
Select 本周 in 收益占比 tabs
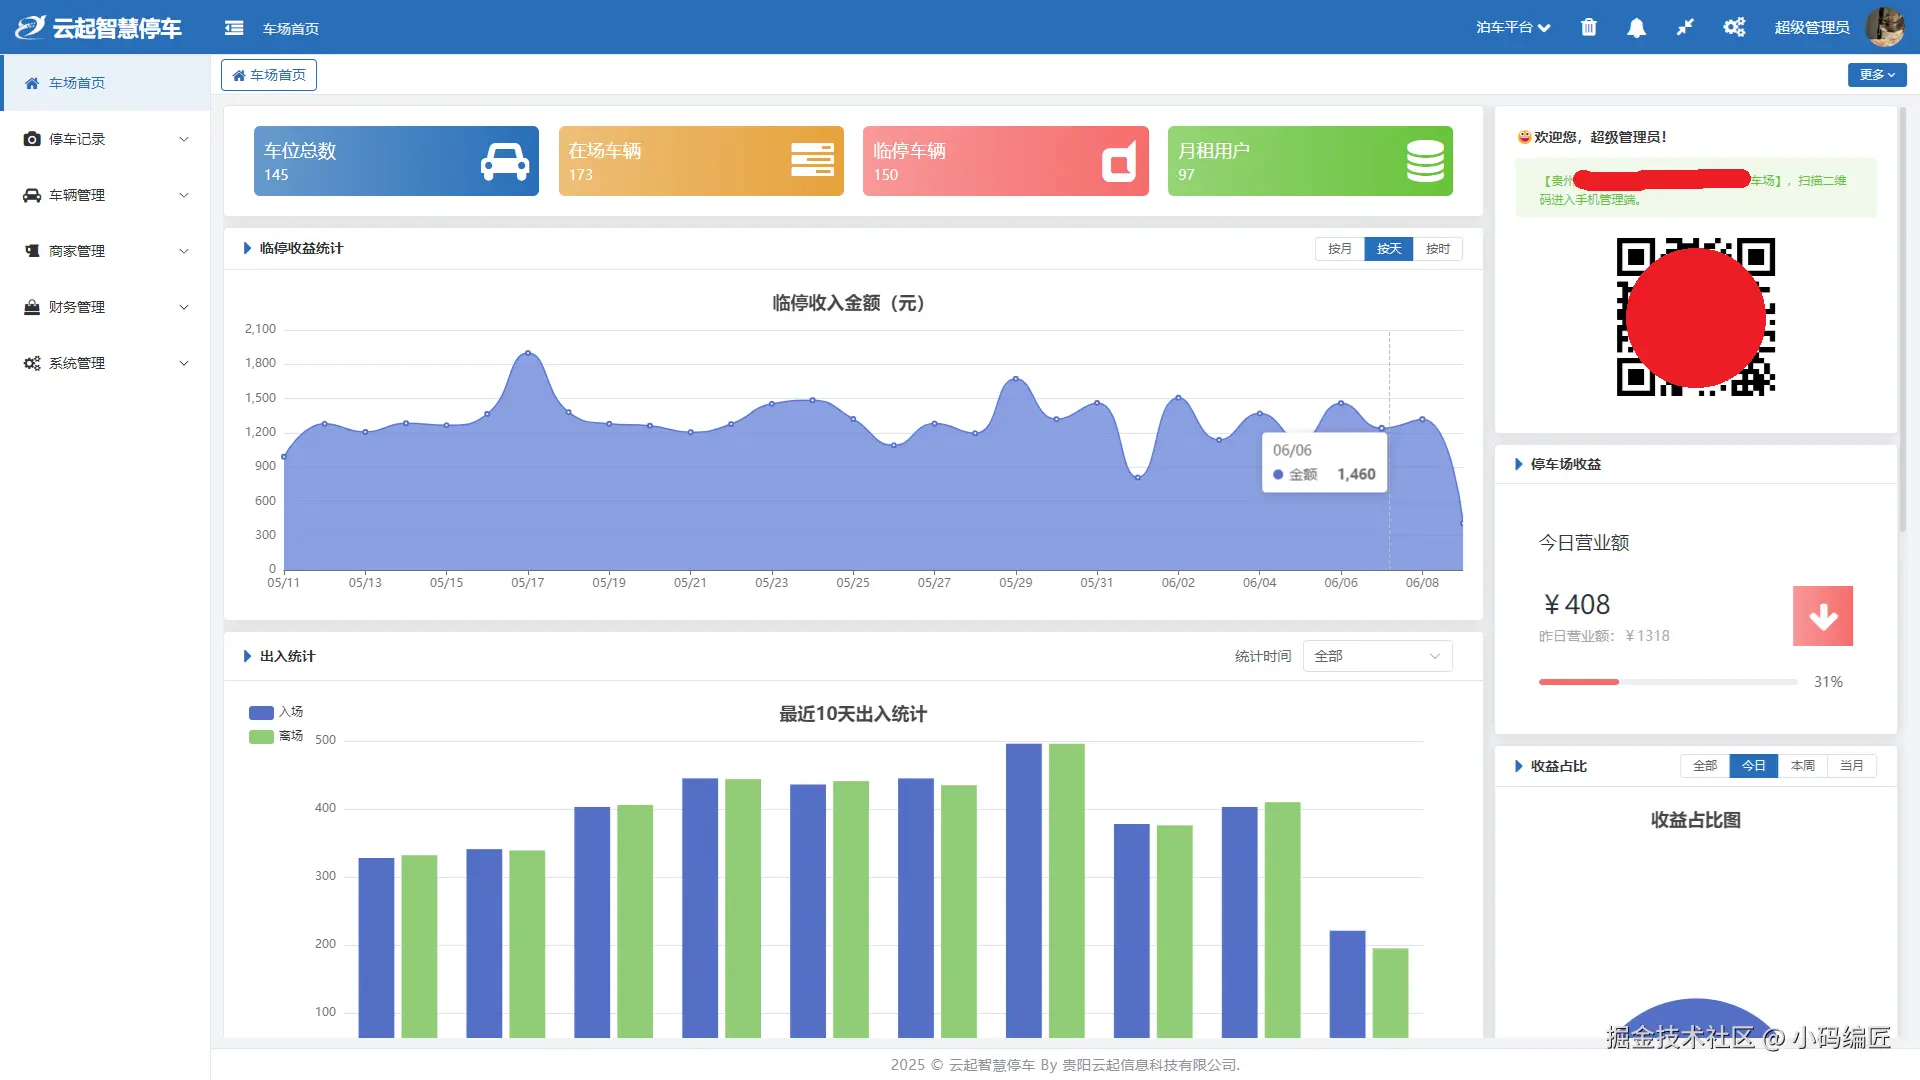(1802, 766)
